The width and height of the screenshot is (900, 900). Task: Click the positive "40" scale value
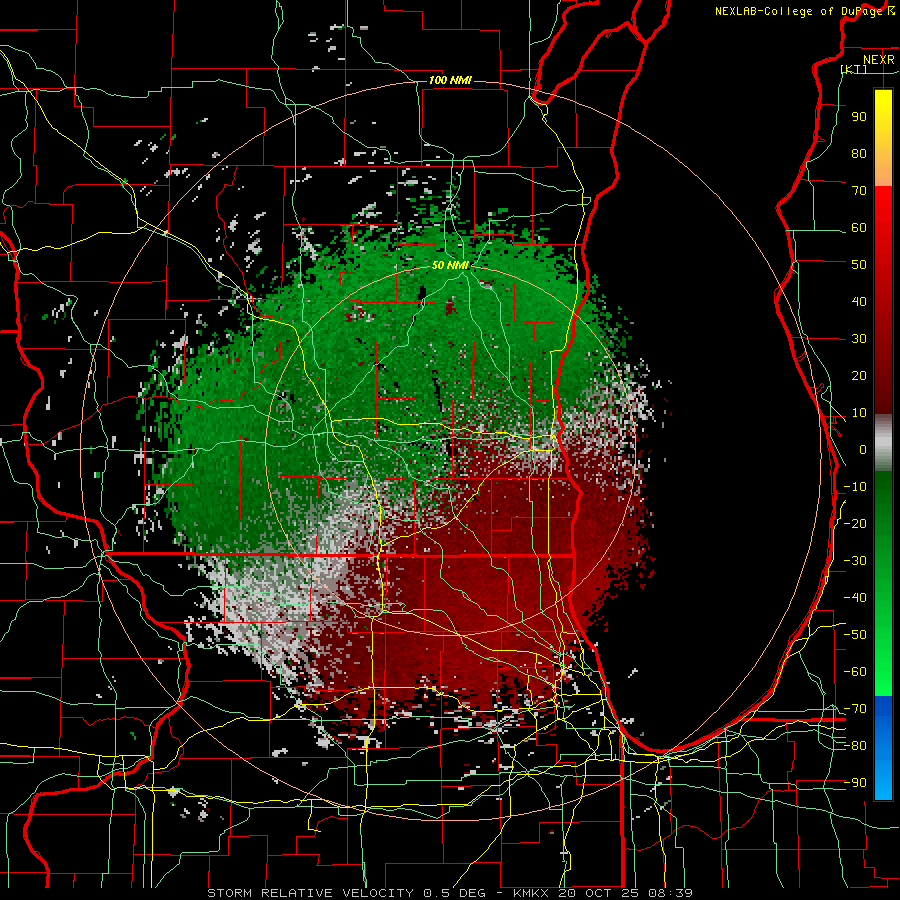pyautogui.click(x=859, y=301)
